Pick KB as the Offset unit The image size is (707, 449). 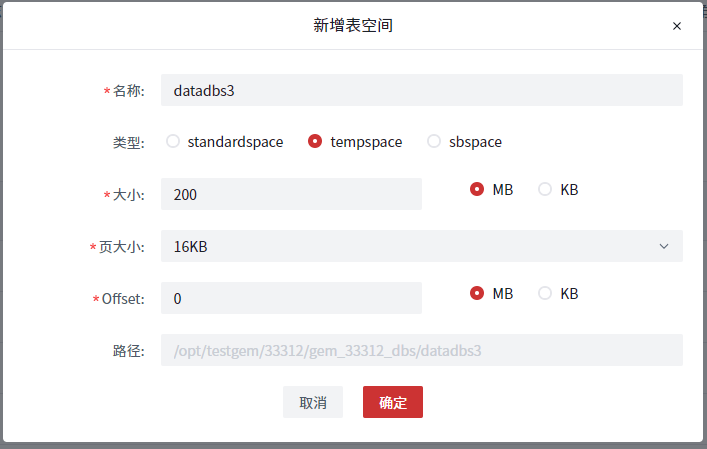(545, 293)
